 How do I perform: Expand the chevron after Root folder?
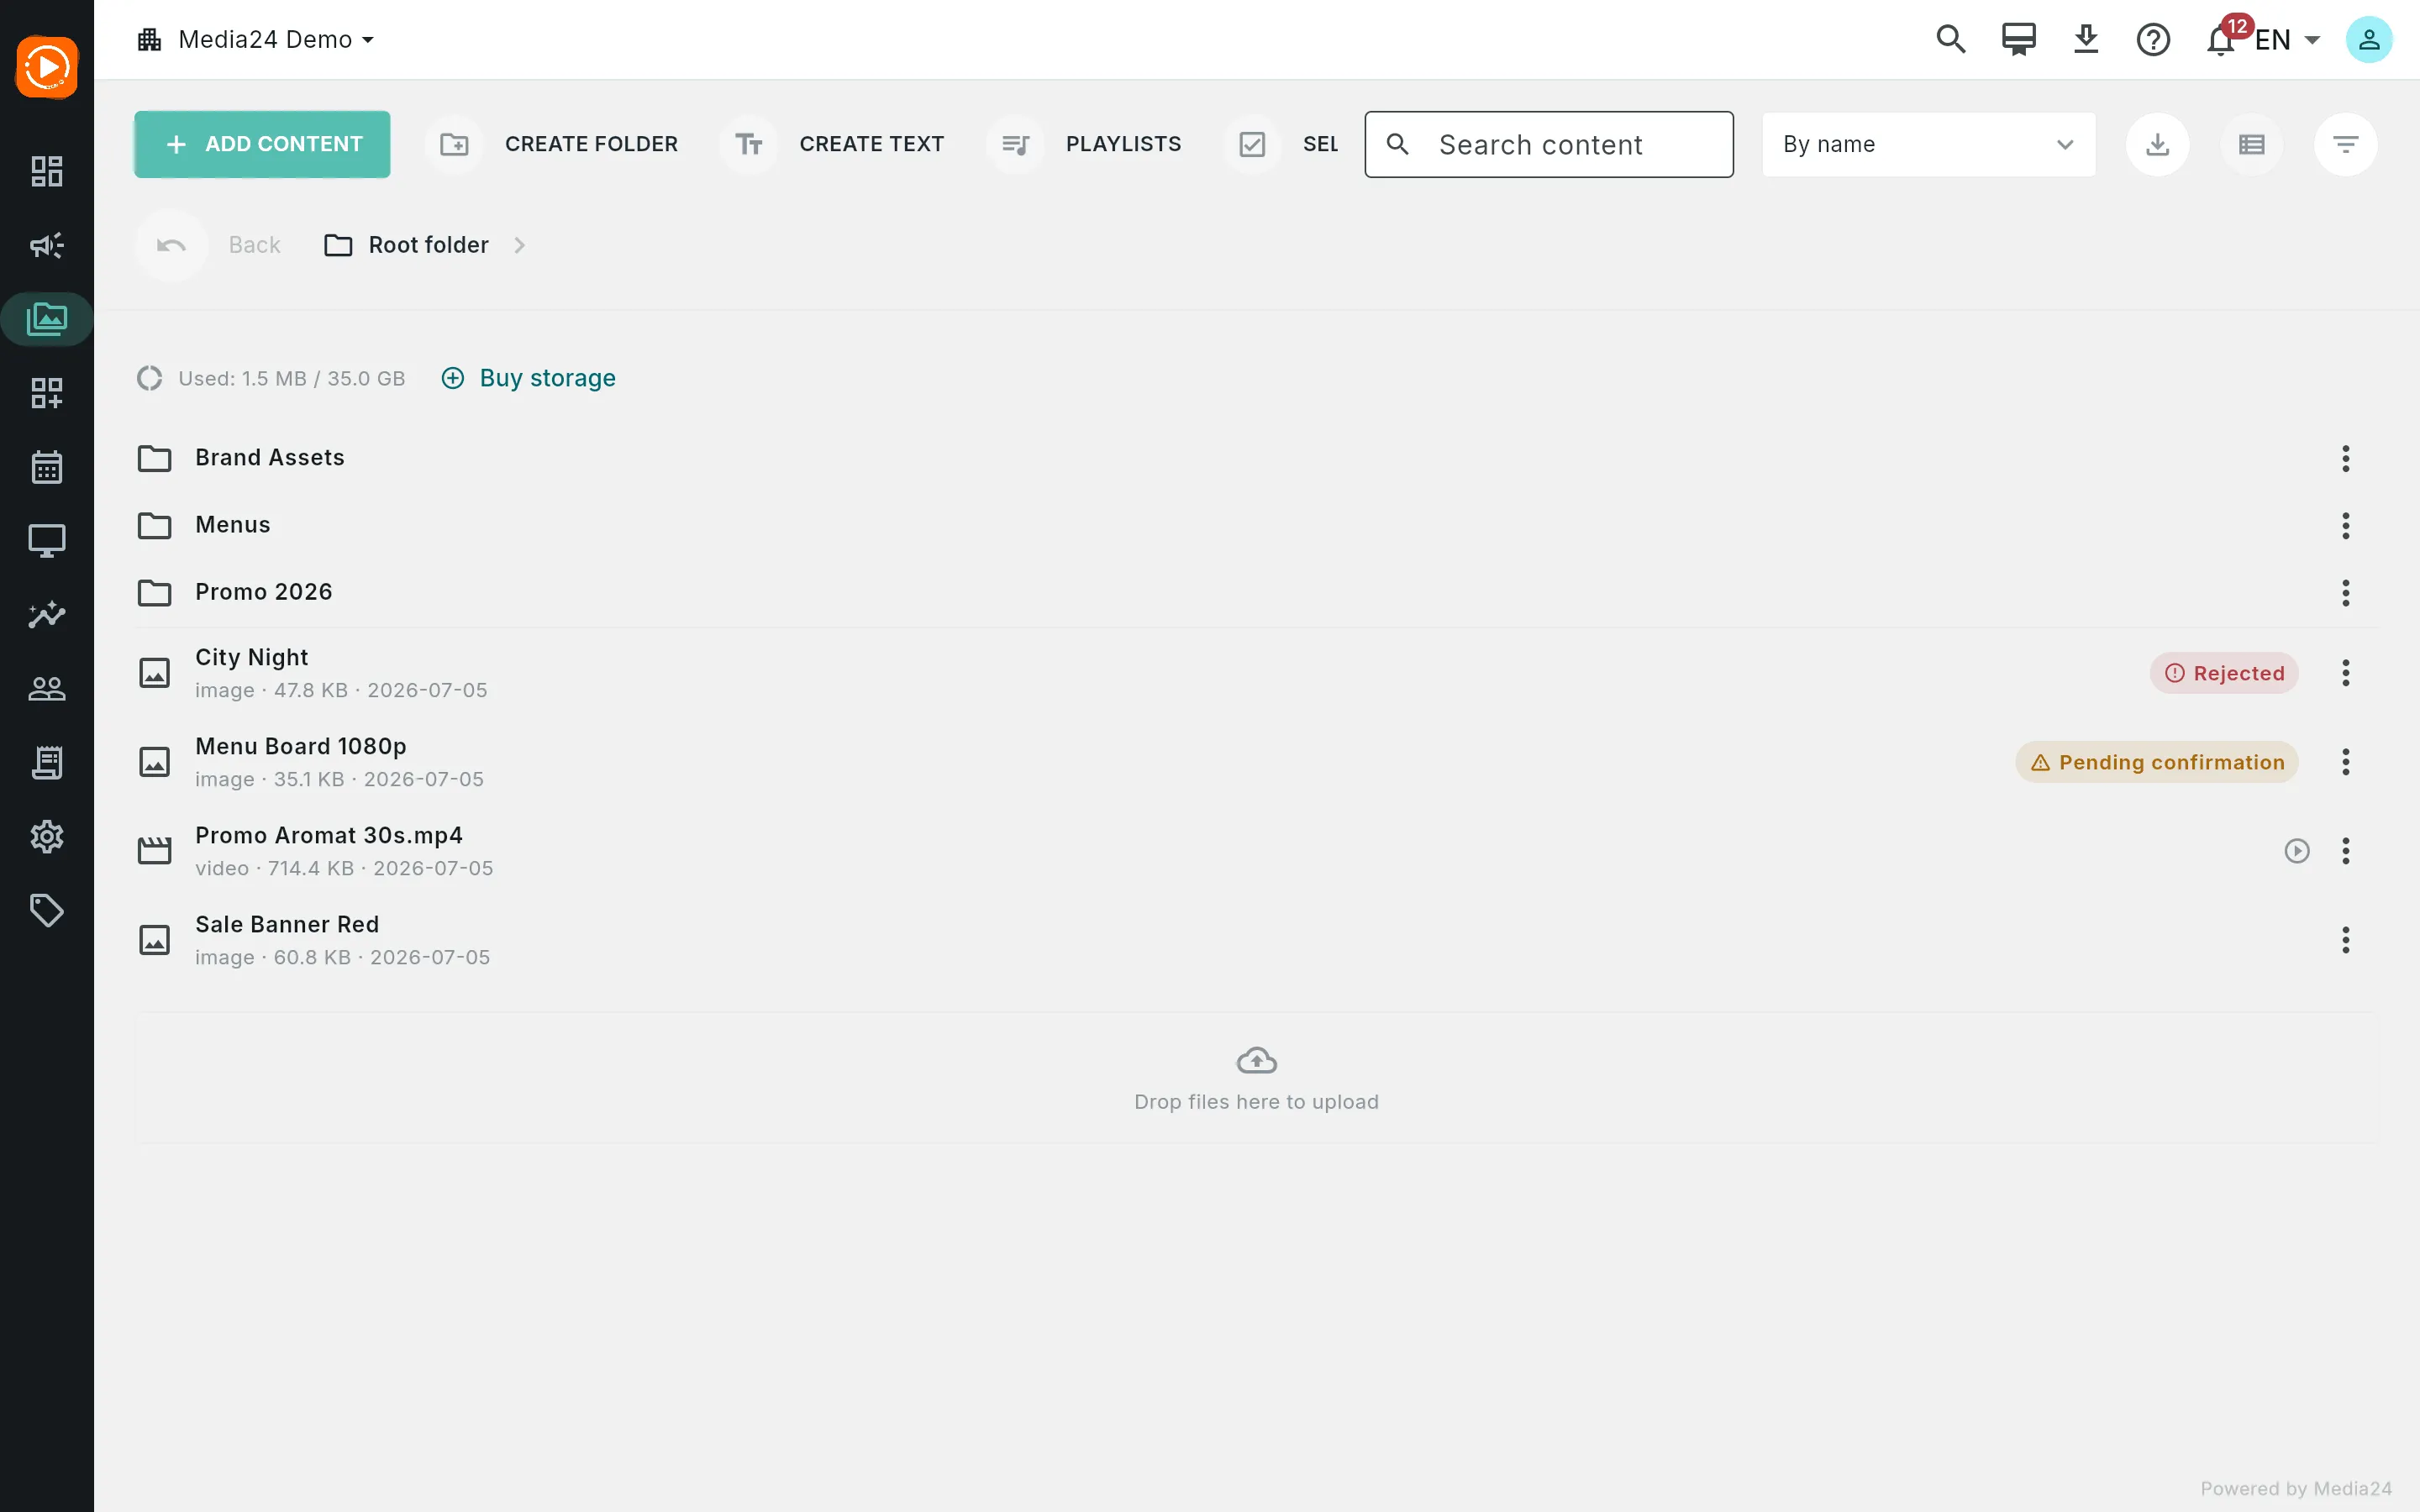click(x=519, y=245)
